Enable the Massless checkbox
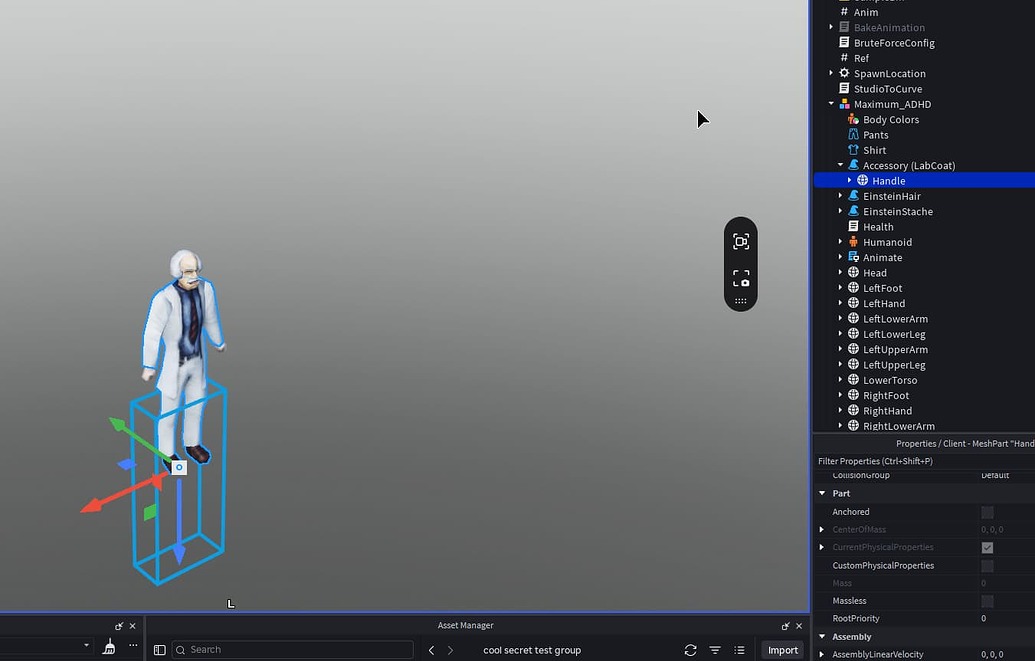This screenshot has width=1035, height=661. [x=987, y=601]
